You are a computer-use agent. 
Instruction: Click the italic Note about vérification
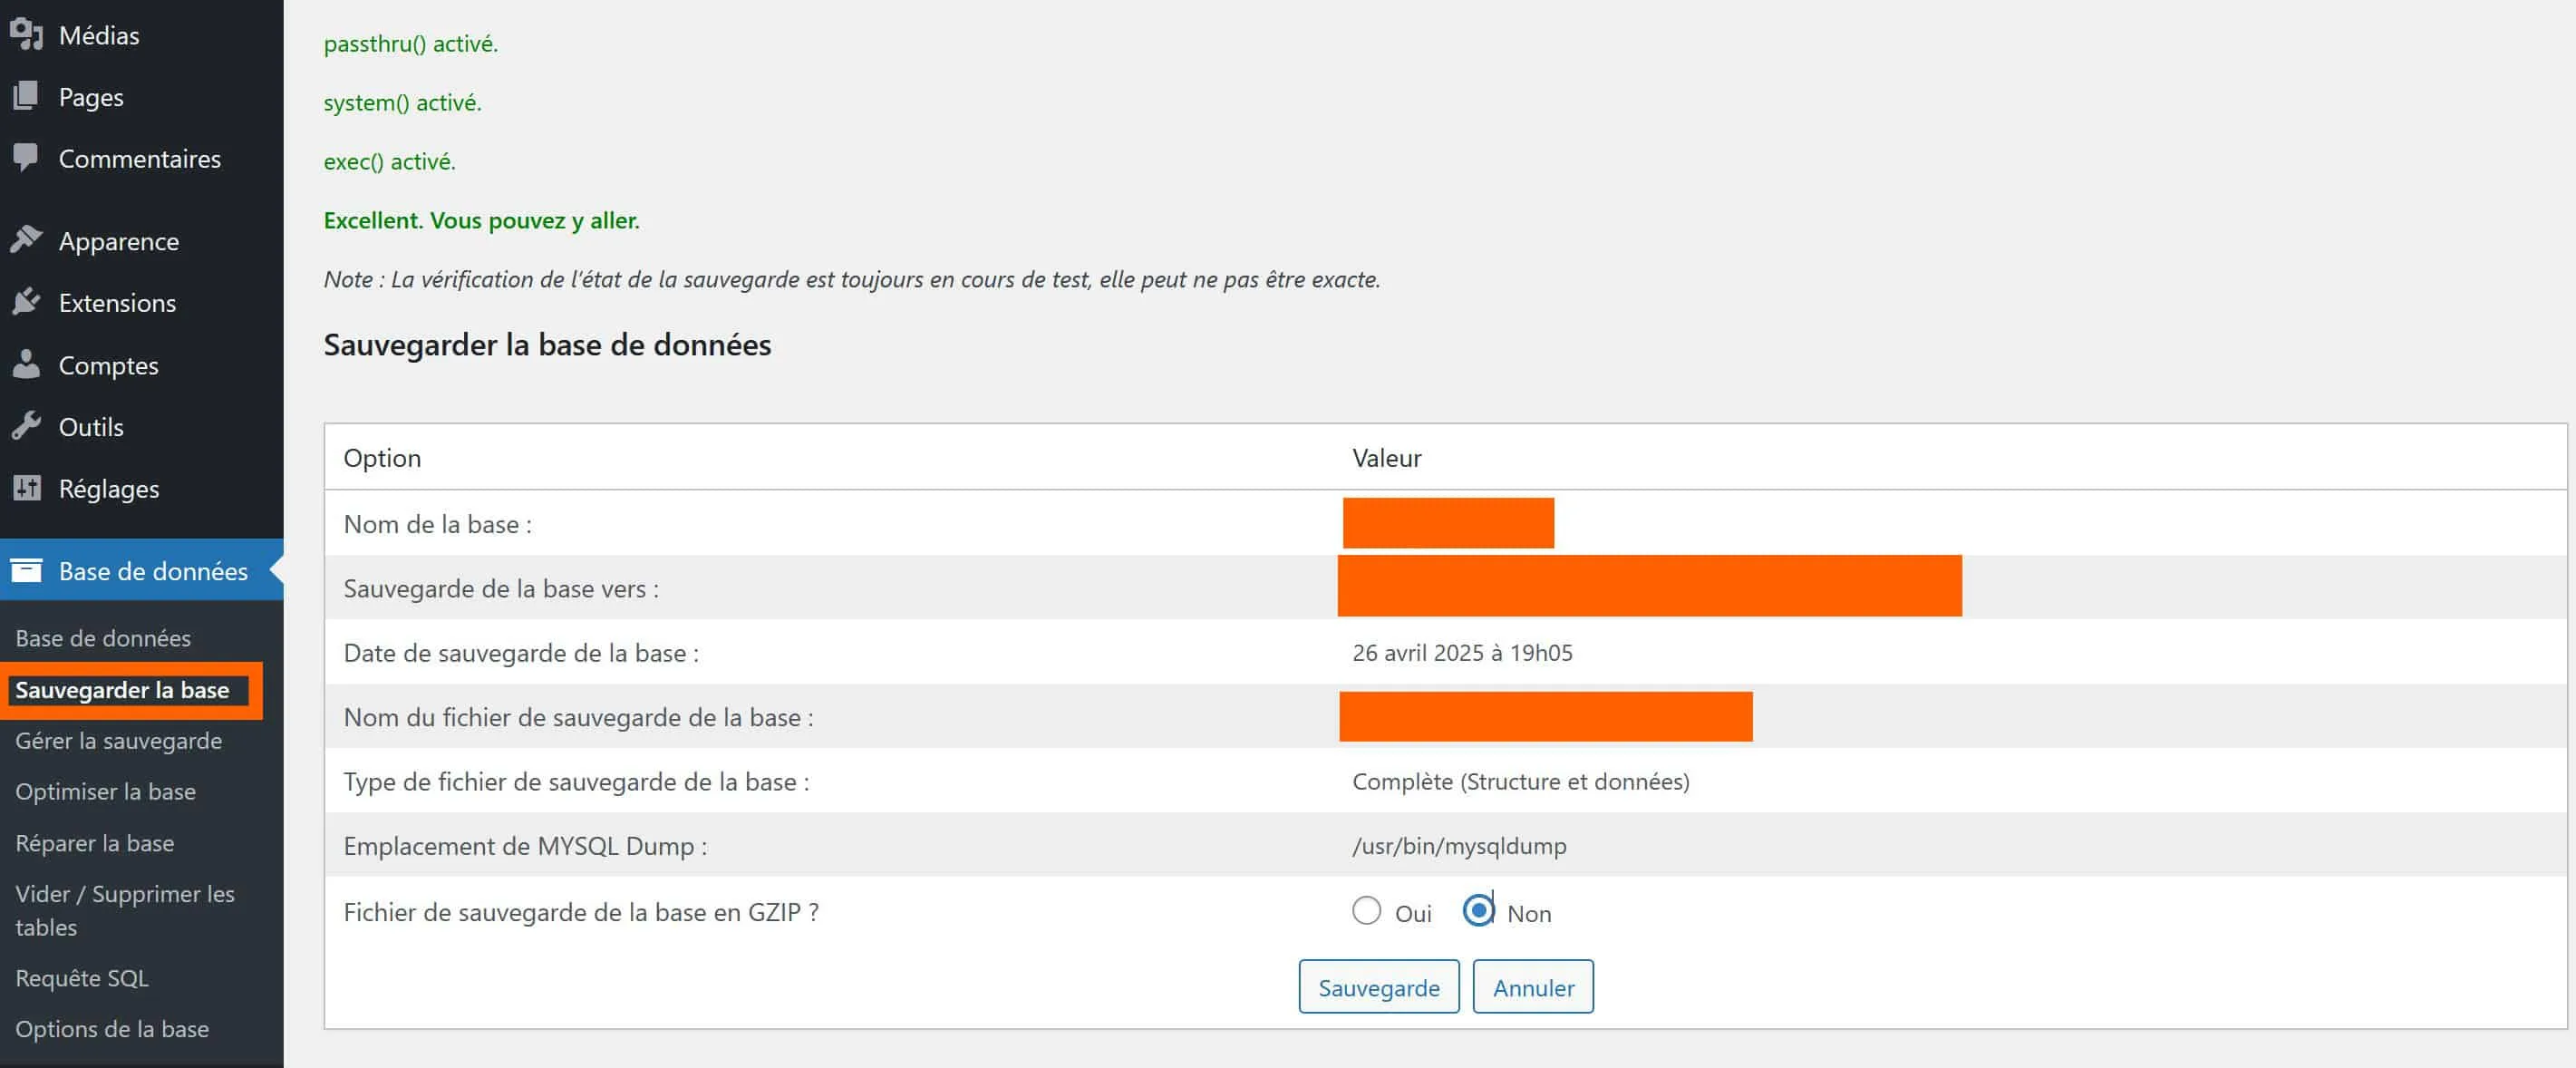pyautogui.click(x=851, y=279)
